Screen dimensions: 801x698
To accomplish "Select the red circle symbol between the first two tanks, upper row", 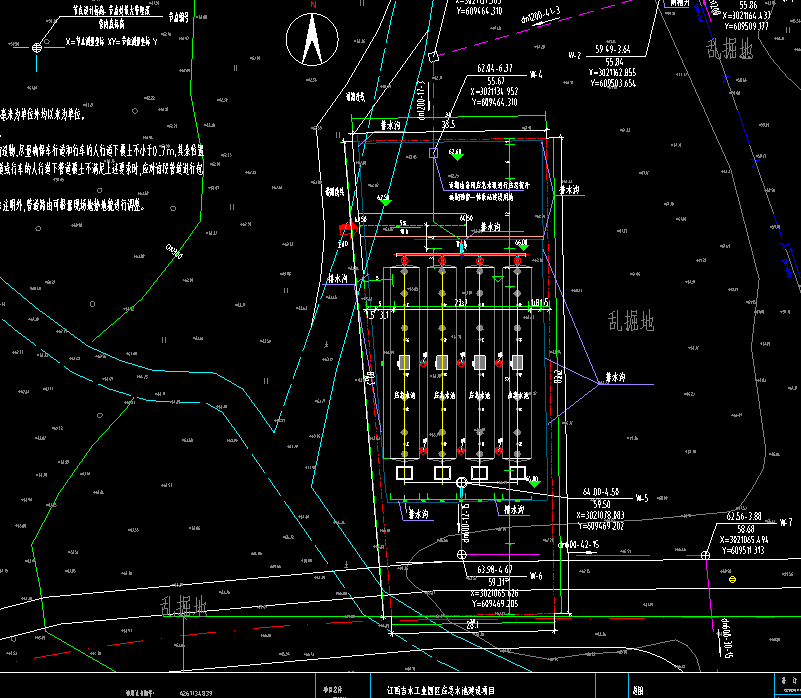I will point(423,363).
